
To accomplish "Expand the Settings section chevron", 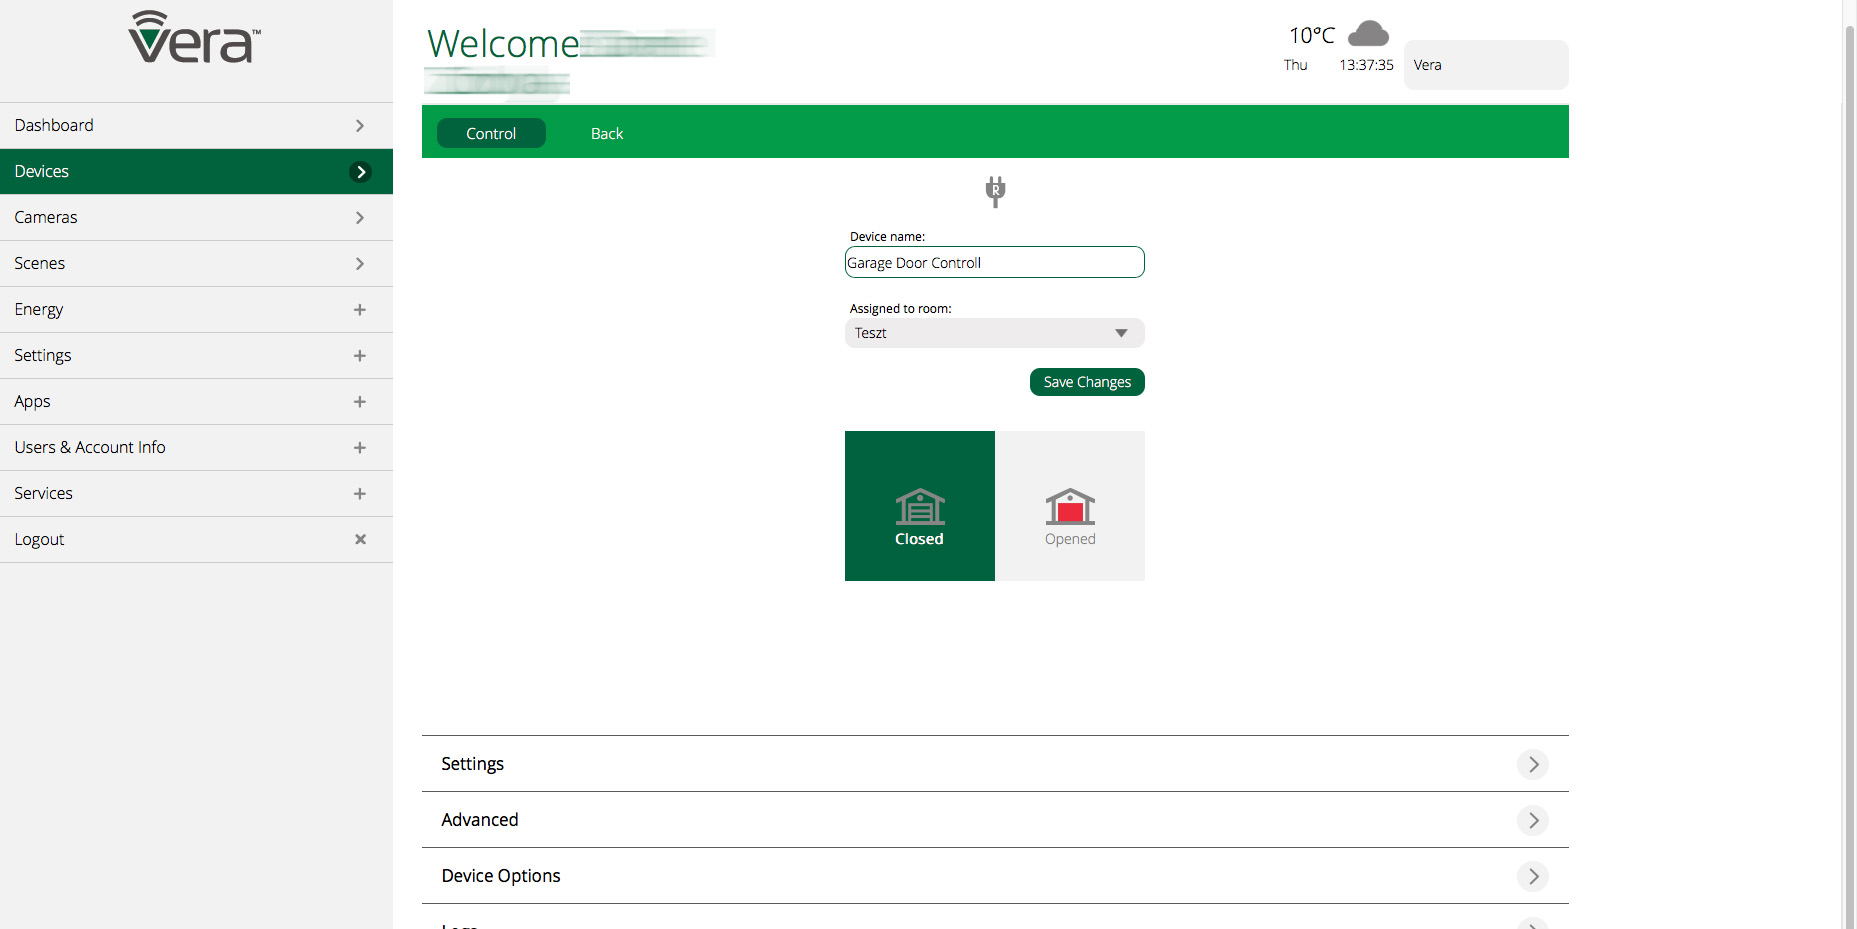I will click(1532, 764).
